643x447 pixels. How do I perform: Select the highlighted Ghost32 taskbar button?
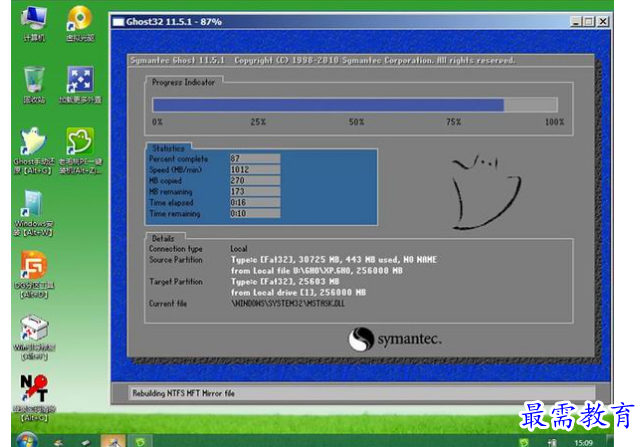click(113, 441)
